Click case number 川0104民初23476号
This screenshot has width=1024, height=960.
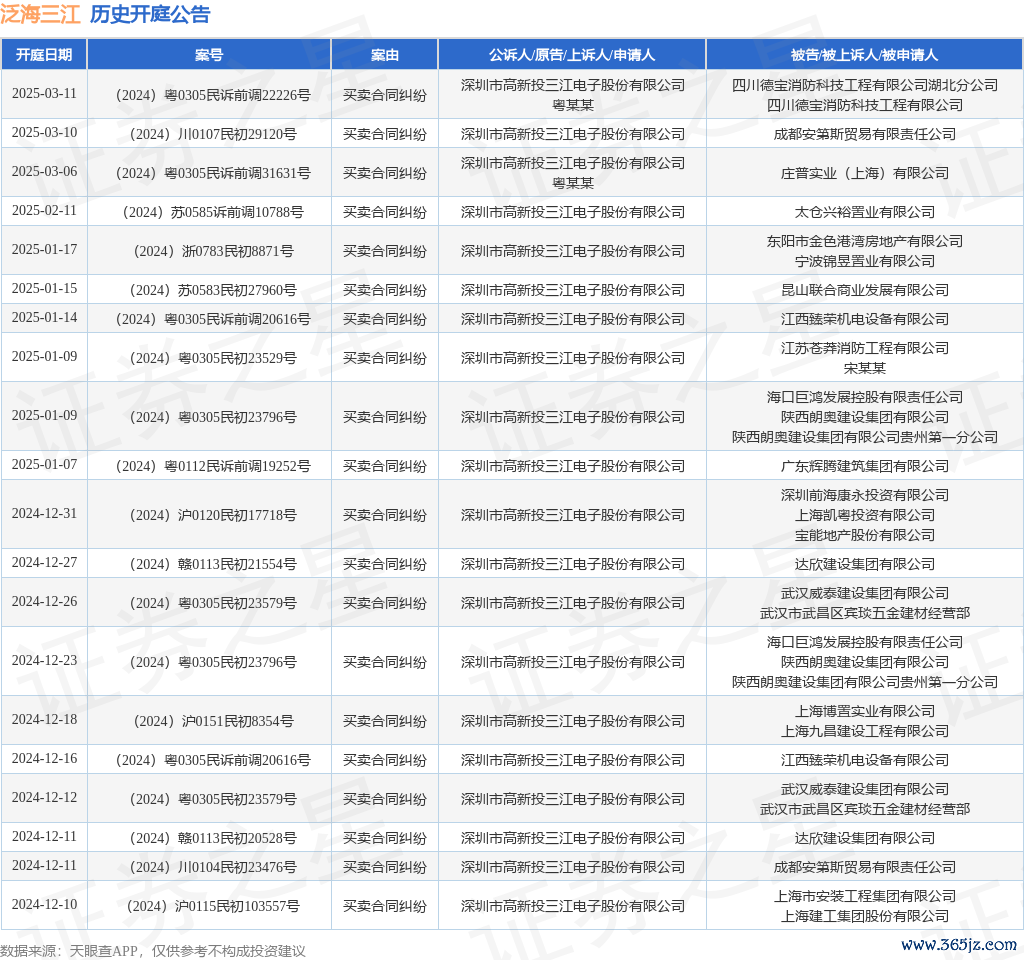click(x=213, y=867)
